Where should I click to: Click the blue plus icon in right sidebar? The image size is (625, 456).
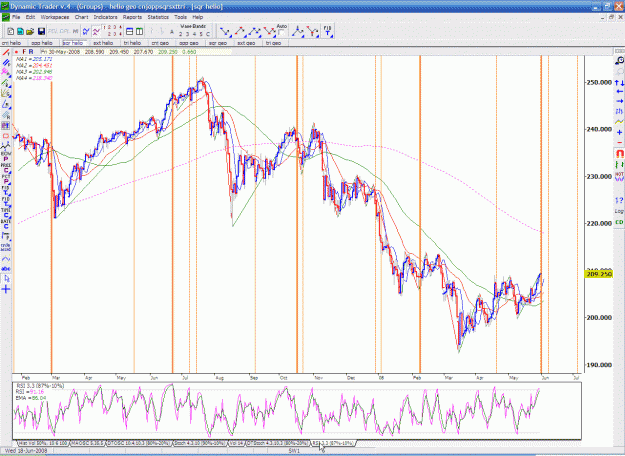pos(619,132)
